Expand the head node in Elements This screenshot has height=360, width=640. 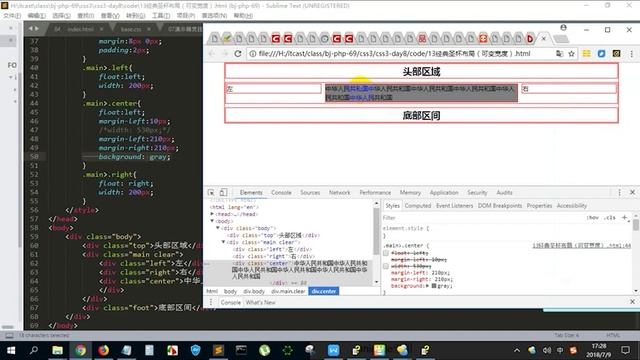[x=212, y=214]
